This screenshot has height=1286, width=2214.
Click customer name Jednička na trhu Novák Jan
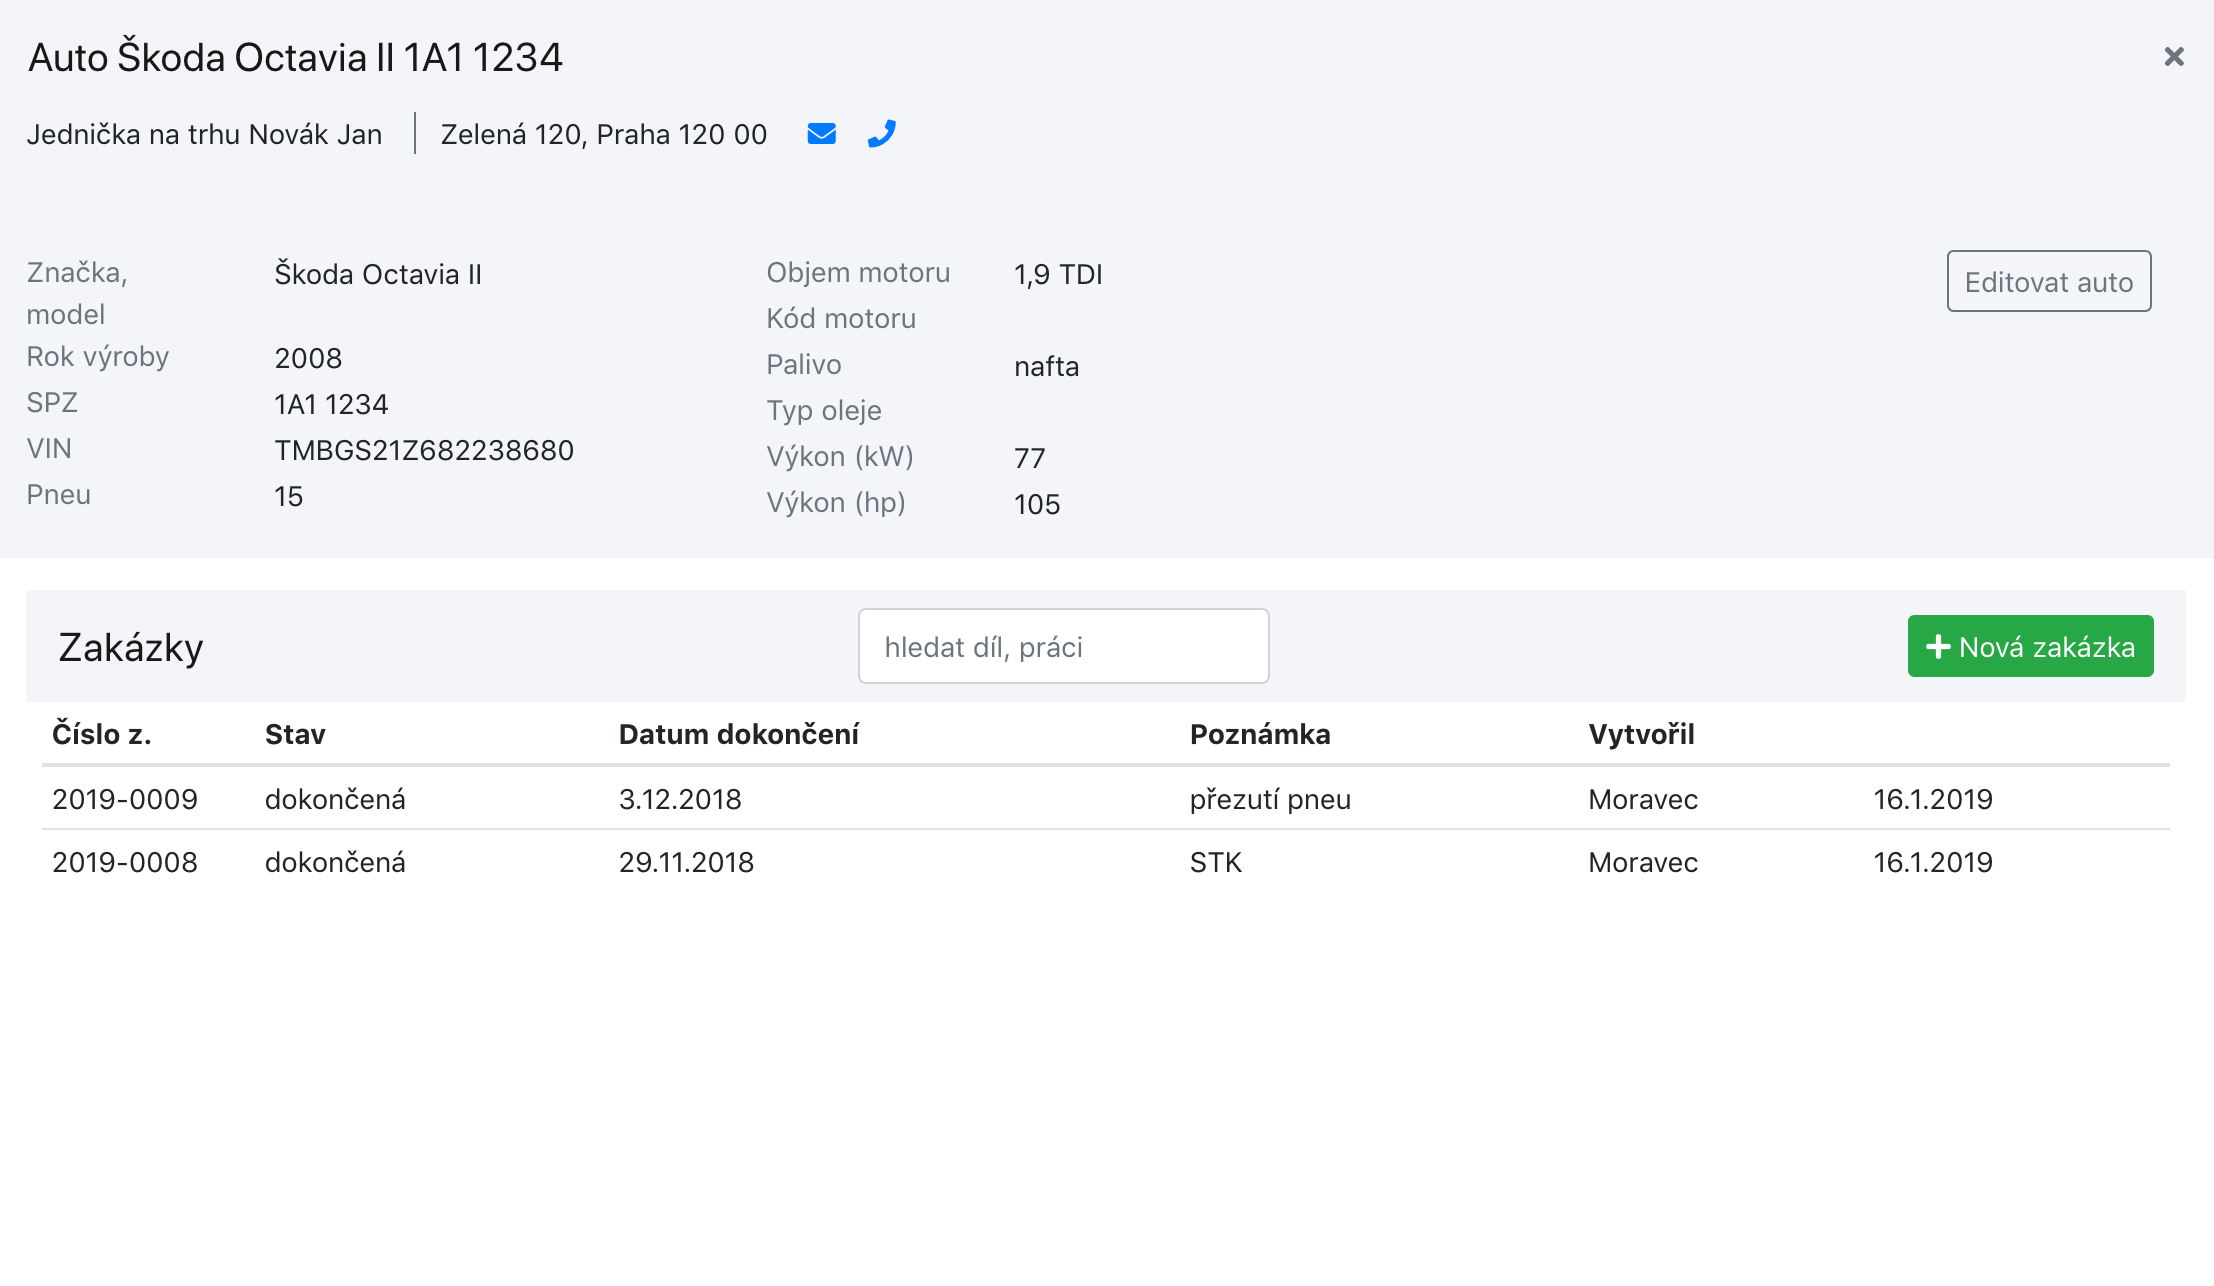(x=204, y=134)
